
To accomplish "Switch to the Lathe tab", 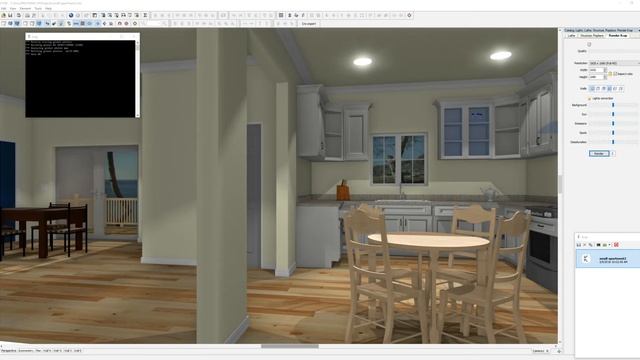I will pyautogui.click(x=571, y=36).
